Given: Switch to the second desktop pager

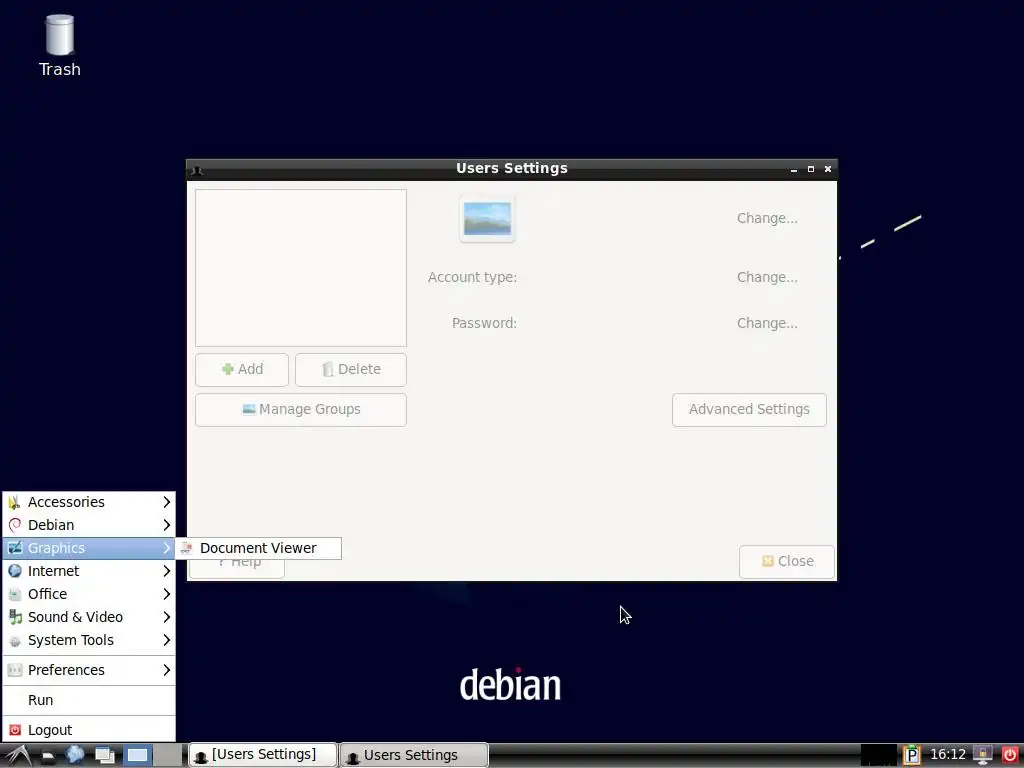Looking at the screenshot, I should [x=168, y=756].
